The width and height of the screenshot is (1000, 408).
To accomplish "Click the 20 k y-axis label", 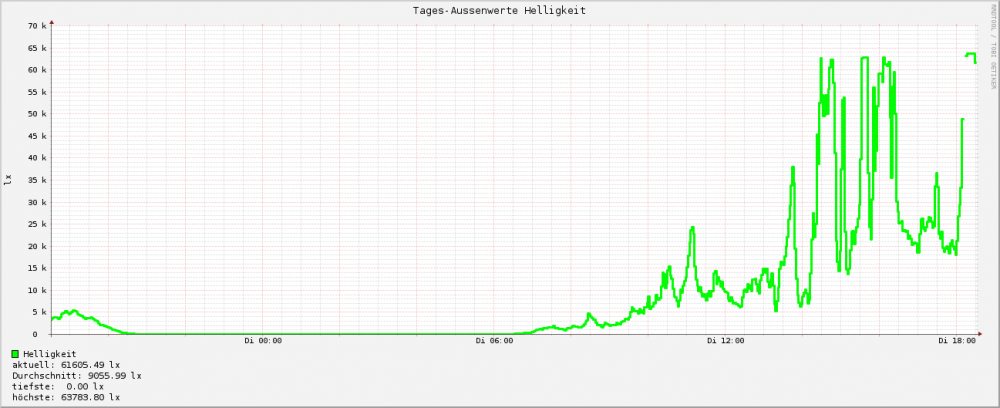I will (x=37, y=246).
